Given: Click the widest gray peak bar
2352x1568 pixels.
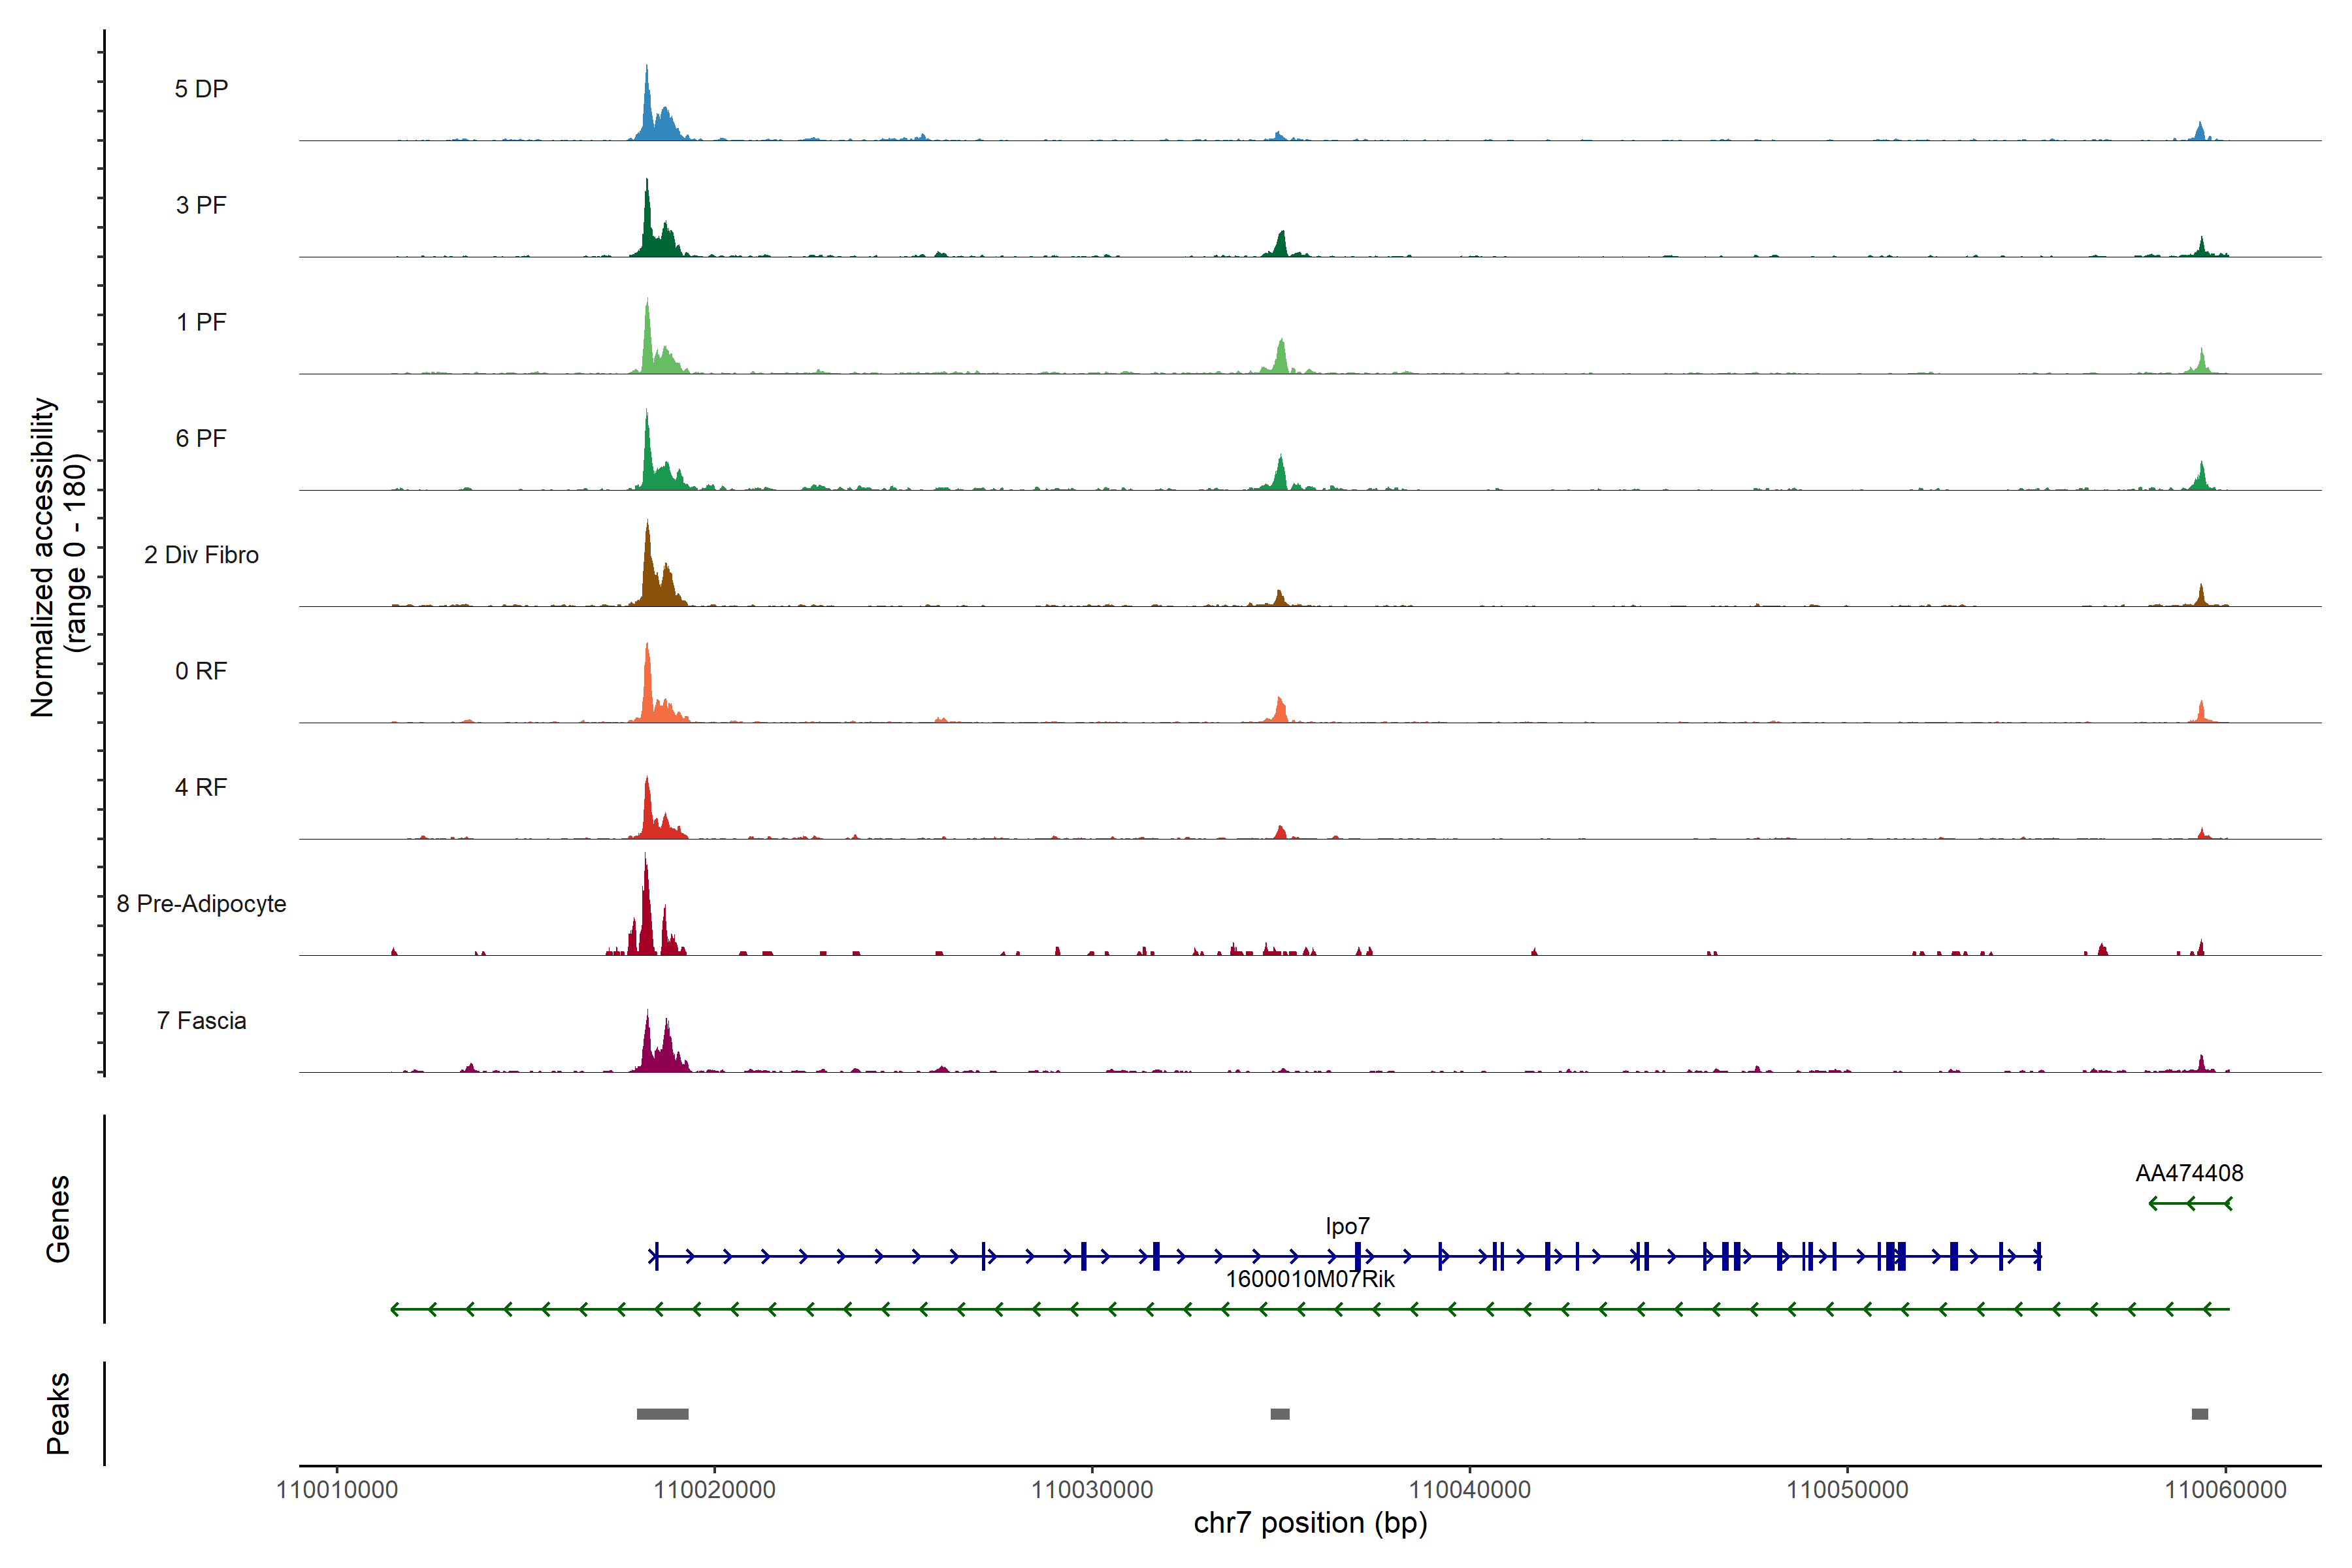Looking at the screenshot, I should [x=662, y=1414].
